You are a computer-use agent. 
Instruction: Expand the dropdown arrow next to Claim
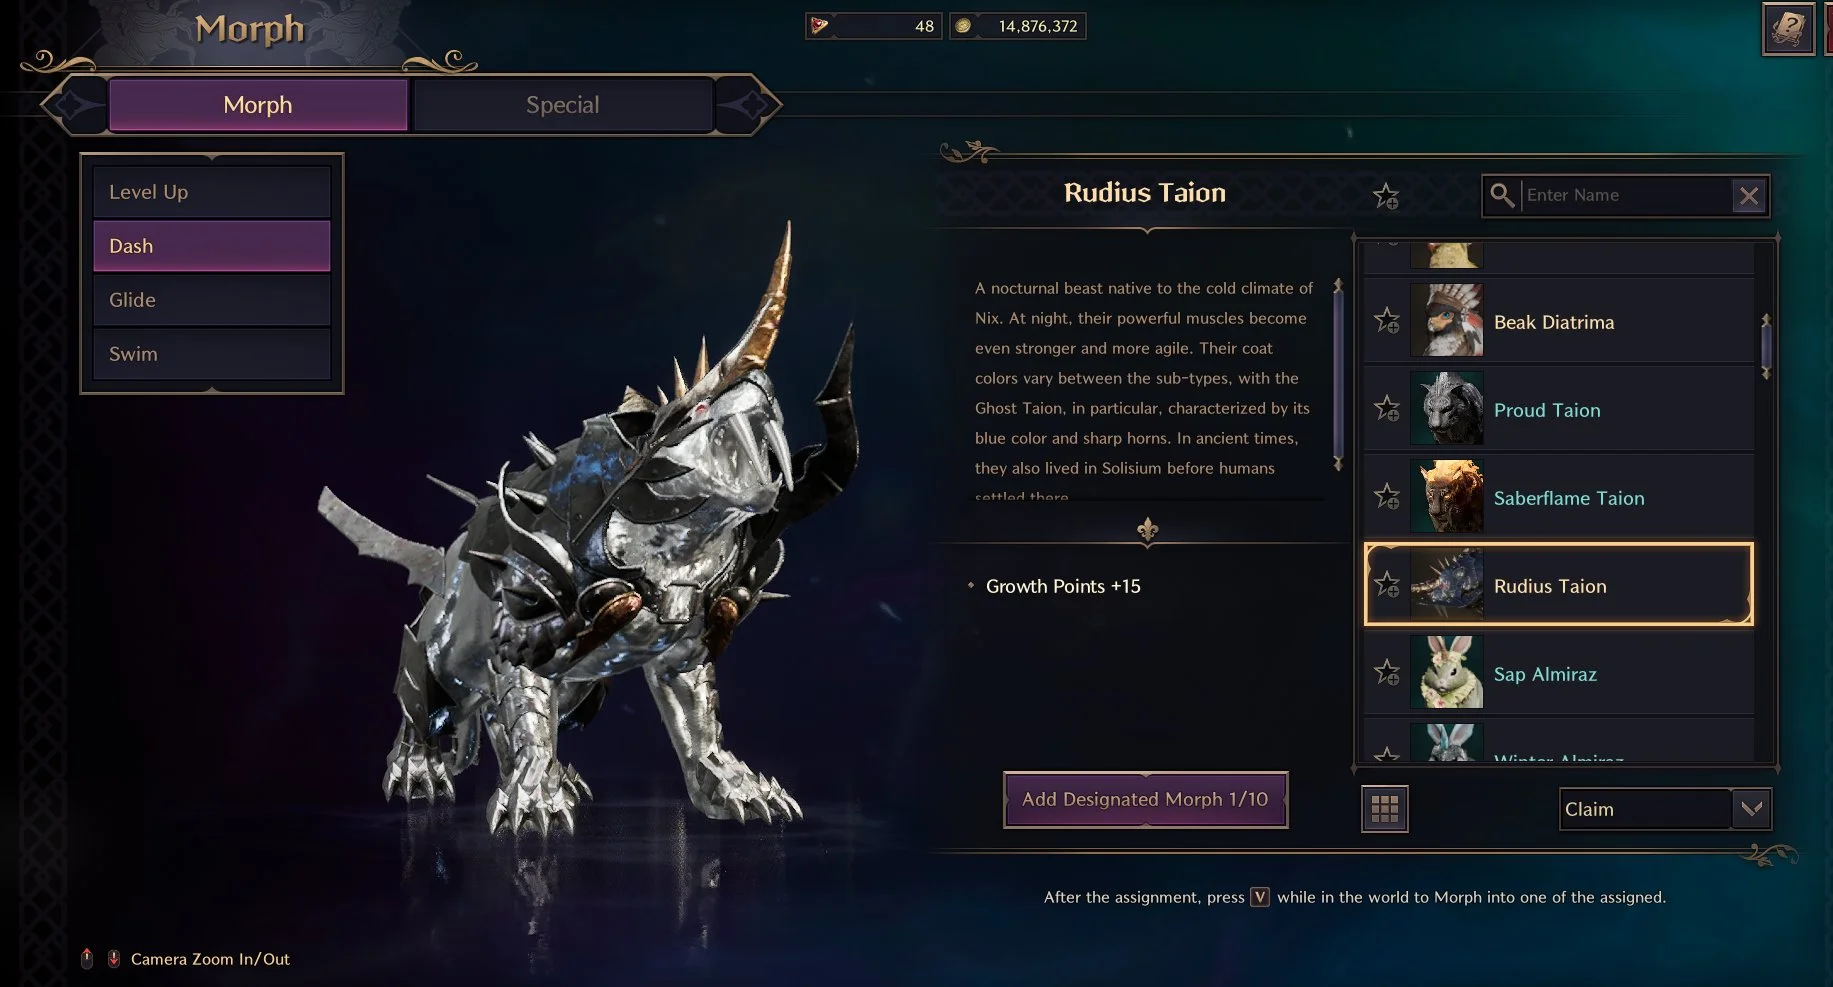pyautogui.click(x=1751, y=809)
